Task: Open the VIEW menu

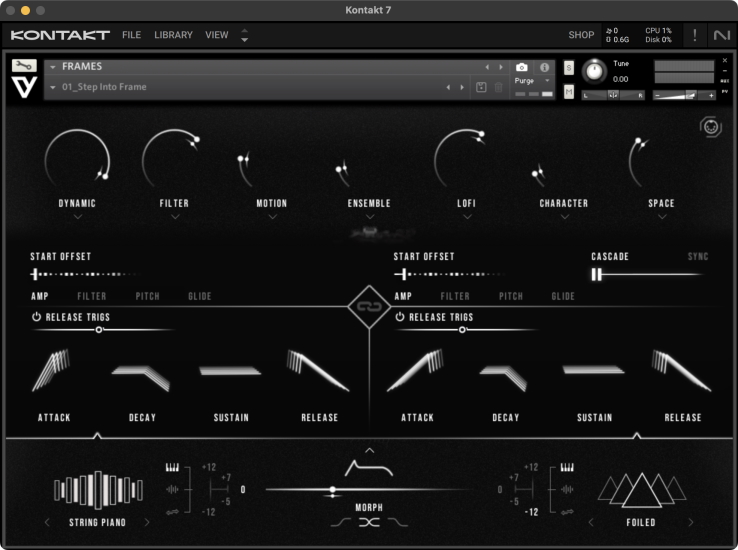Action: pyautogui.click(x=217, y=35)
